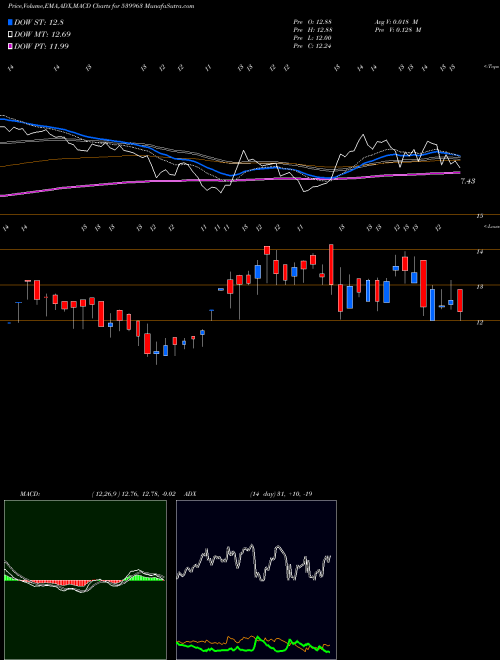Select the 'DOW MT: 12.69' legend label
The image size is (500, 660).
coord(42,34)
